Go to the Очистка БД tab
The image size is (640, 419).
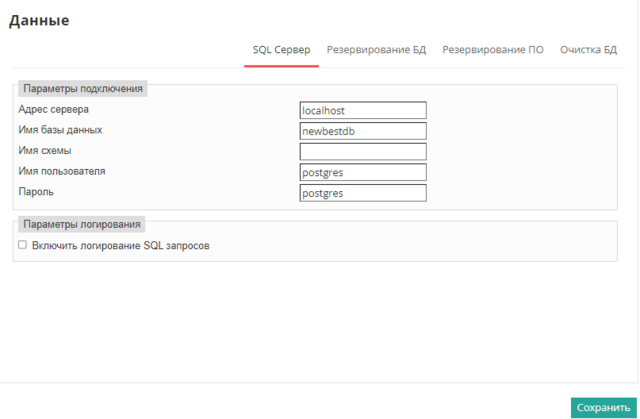(x=588, y=49)
